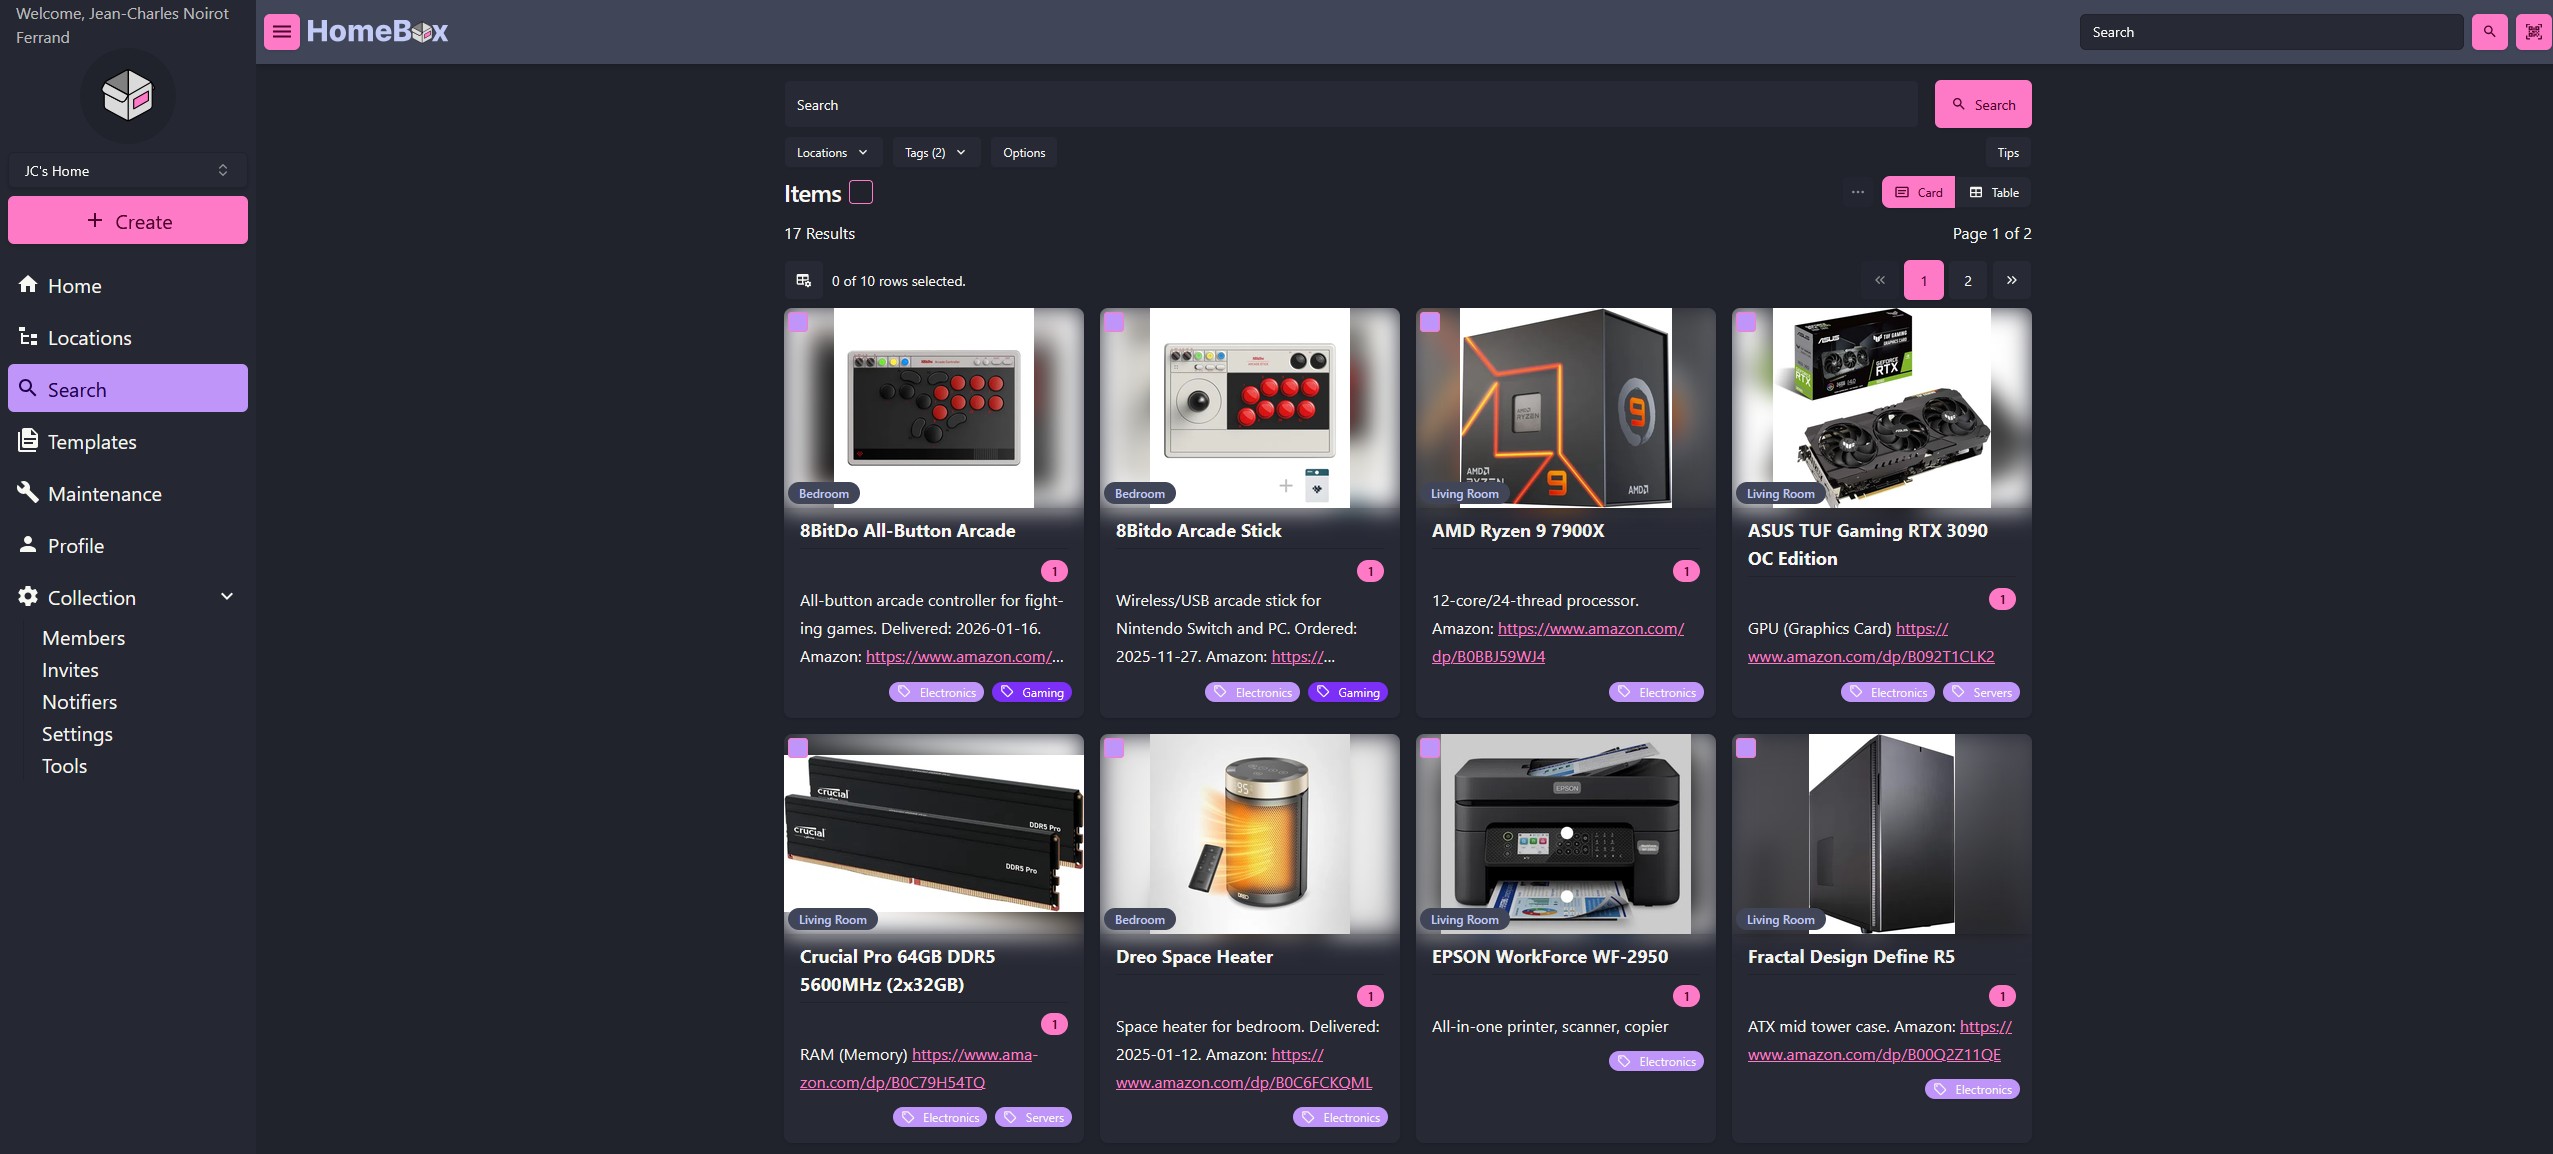
Task: Focus the main items search field
Action: (x=1351, y=104)
